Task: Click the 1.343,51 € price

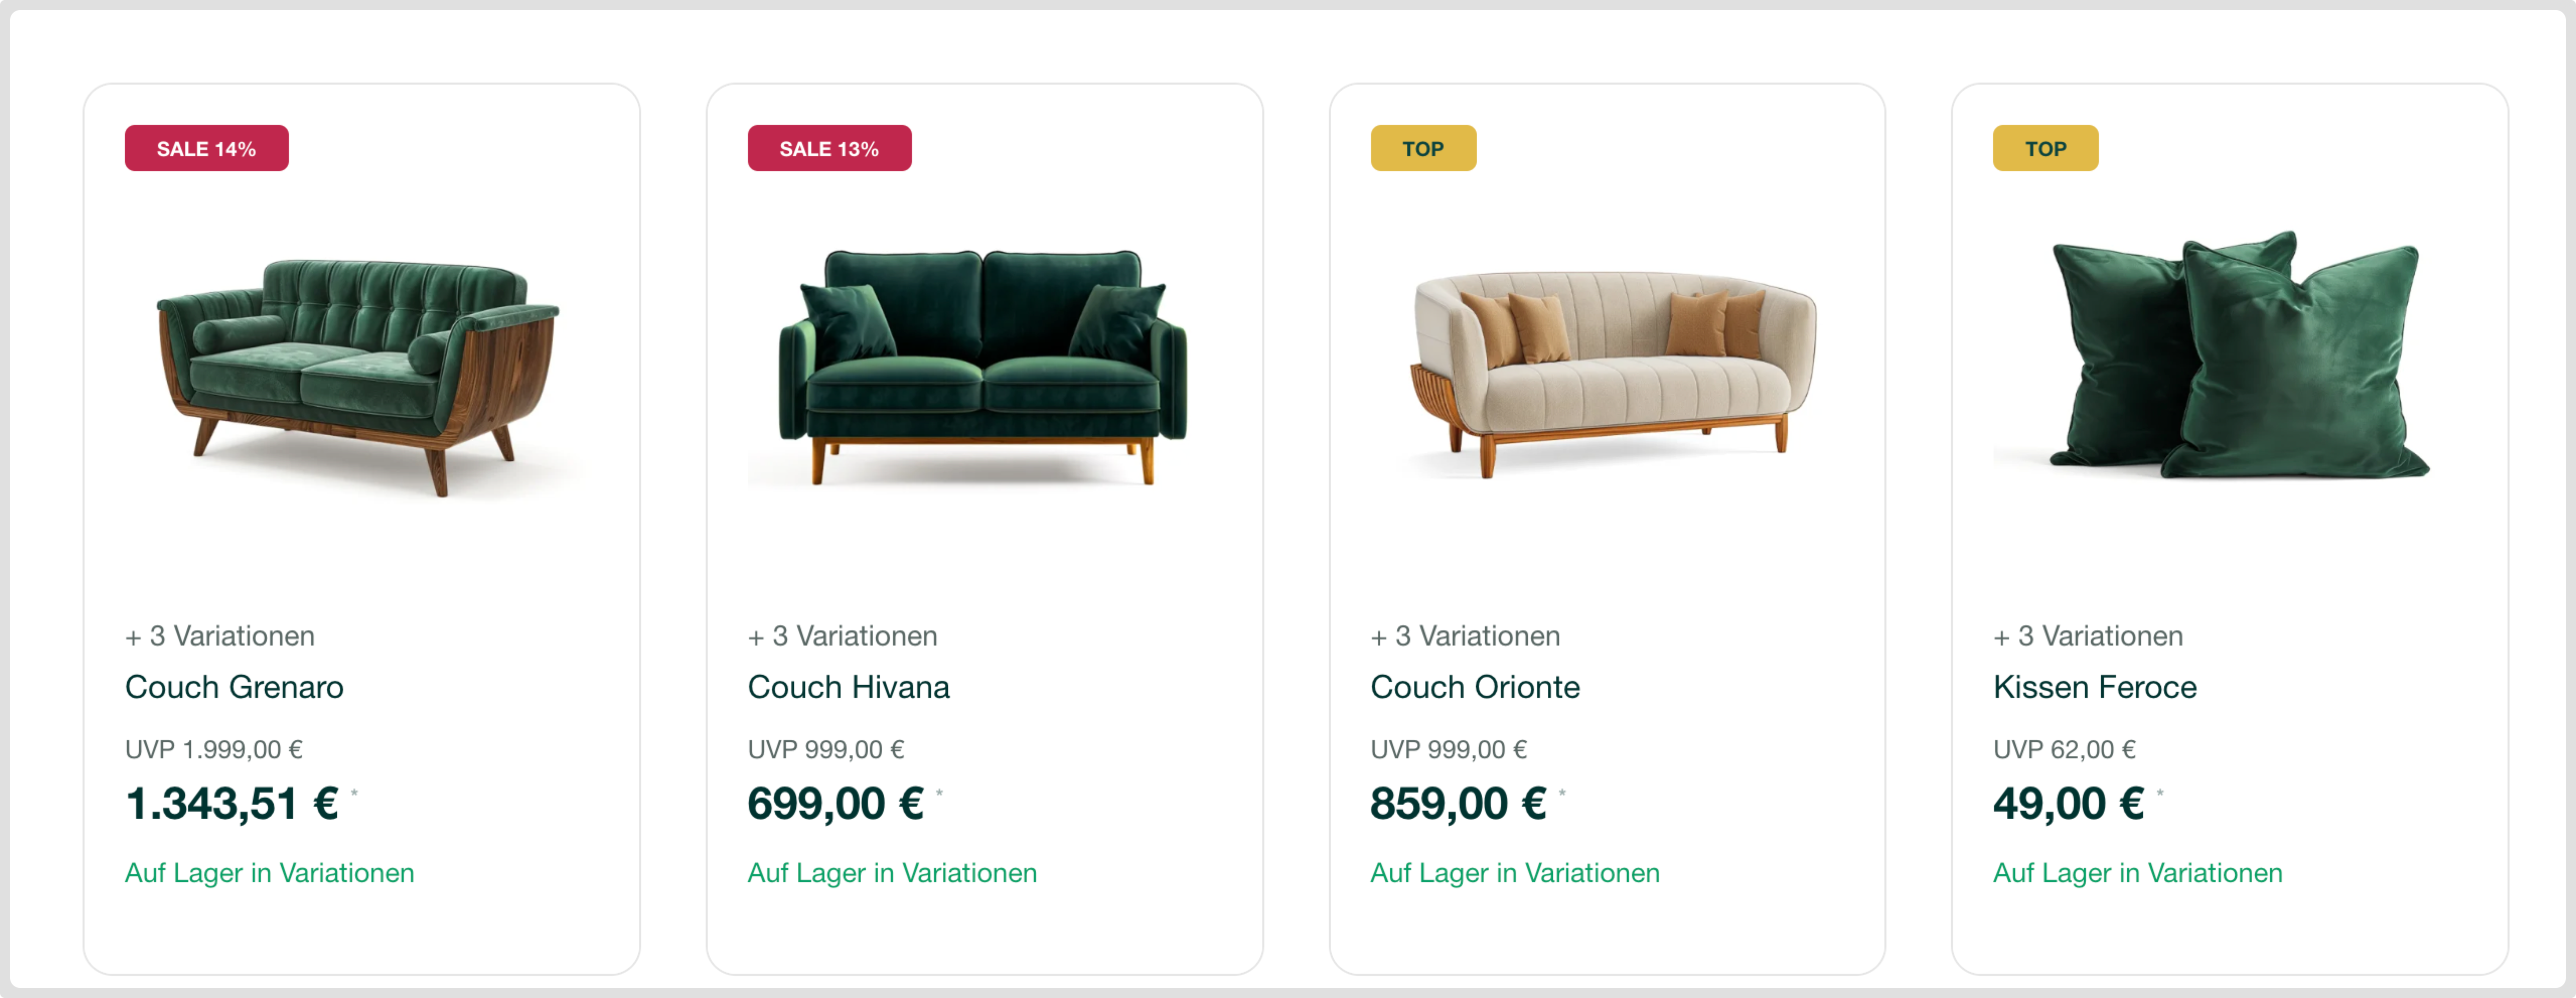Action: (232, 803)
